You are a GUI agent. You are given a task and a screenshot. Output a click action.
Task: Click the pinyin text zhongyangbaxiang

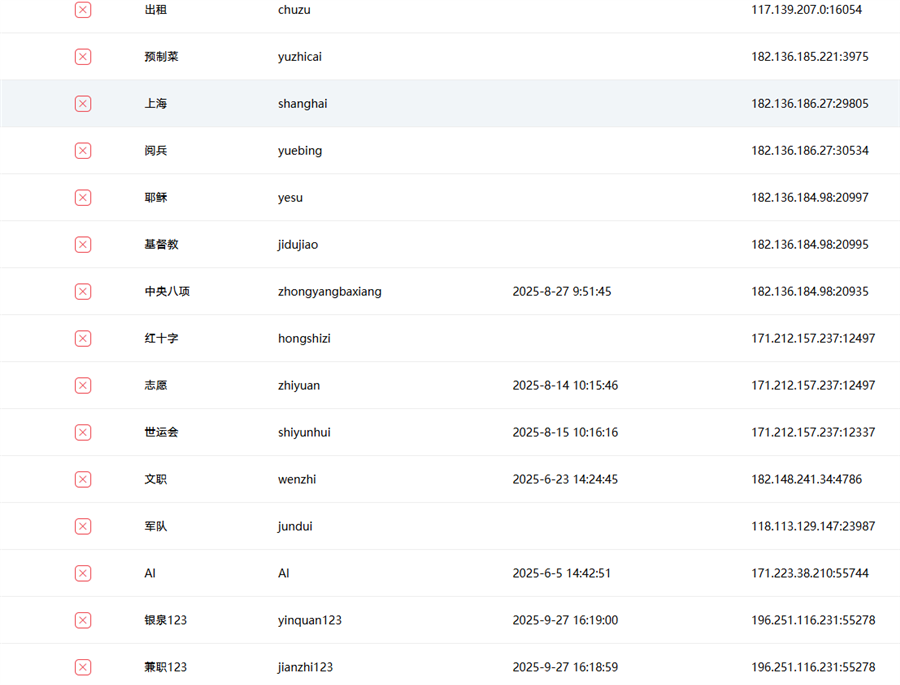click(329, 292)
